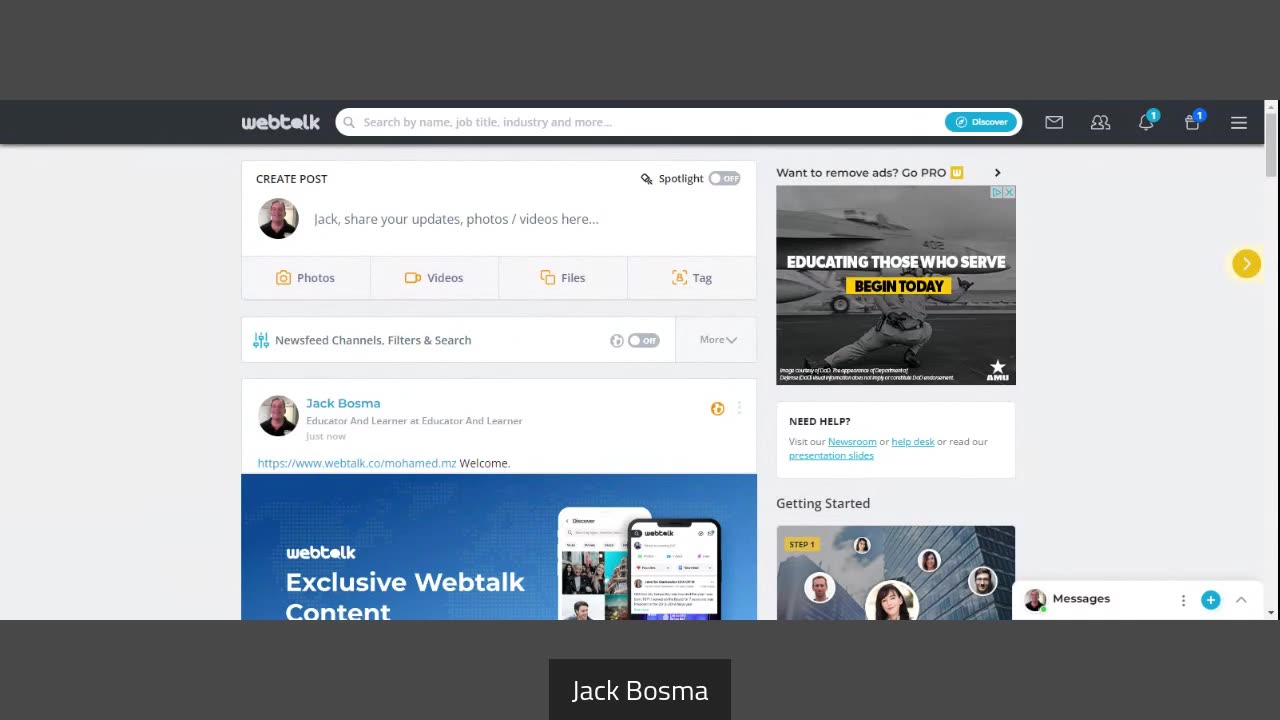The height and width of the screenshot is (720, 1280).
Task: Click the AdChoices icon on the ad
Action: pyautogui.click(x=996, y=192)
